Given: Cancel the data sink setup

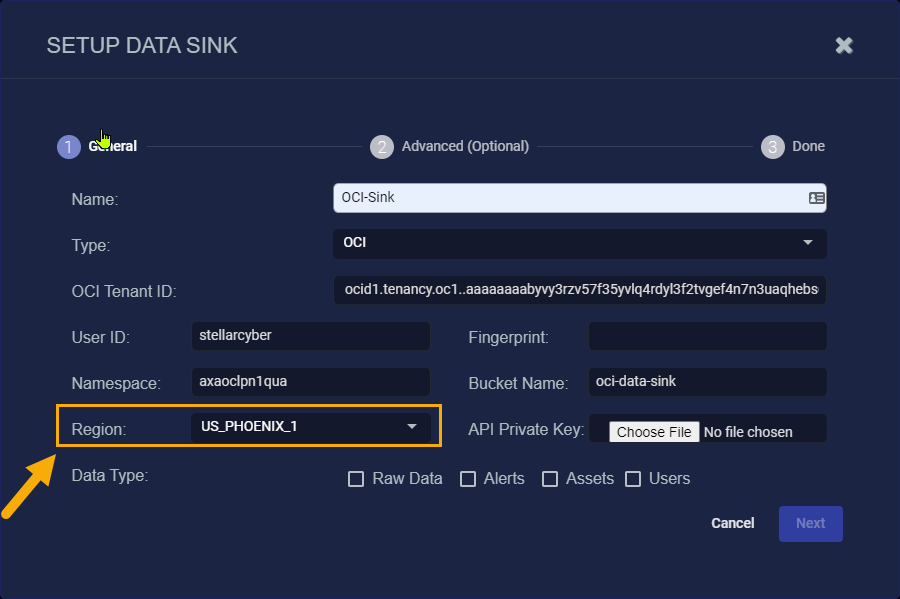Looking at the screenshot, I should click(x=732, y=523).
